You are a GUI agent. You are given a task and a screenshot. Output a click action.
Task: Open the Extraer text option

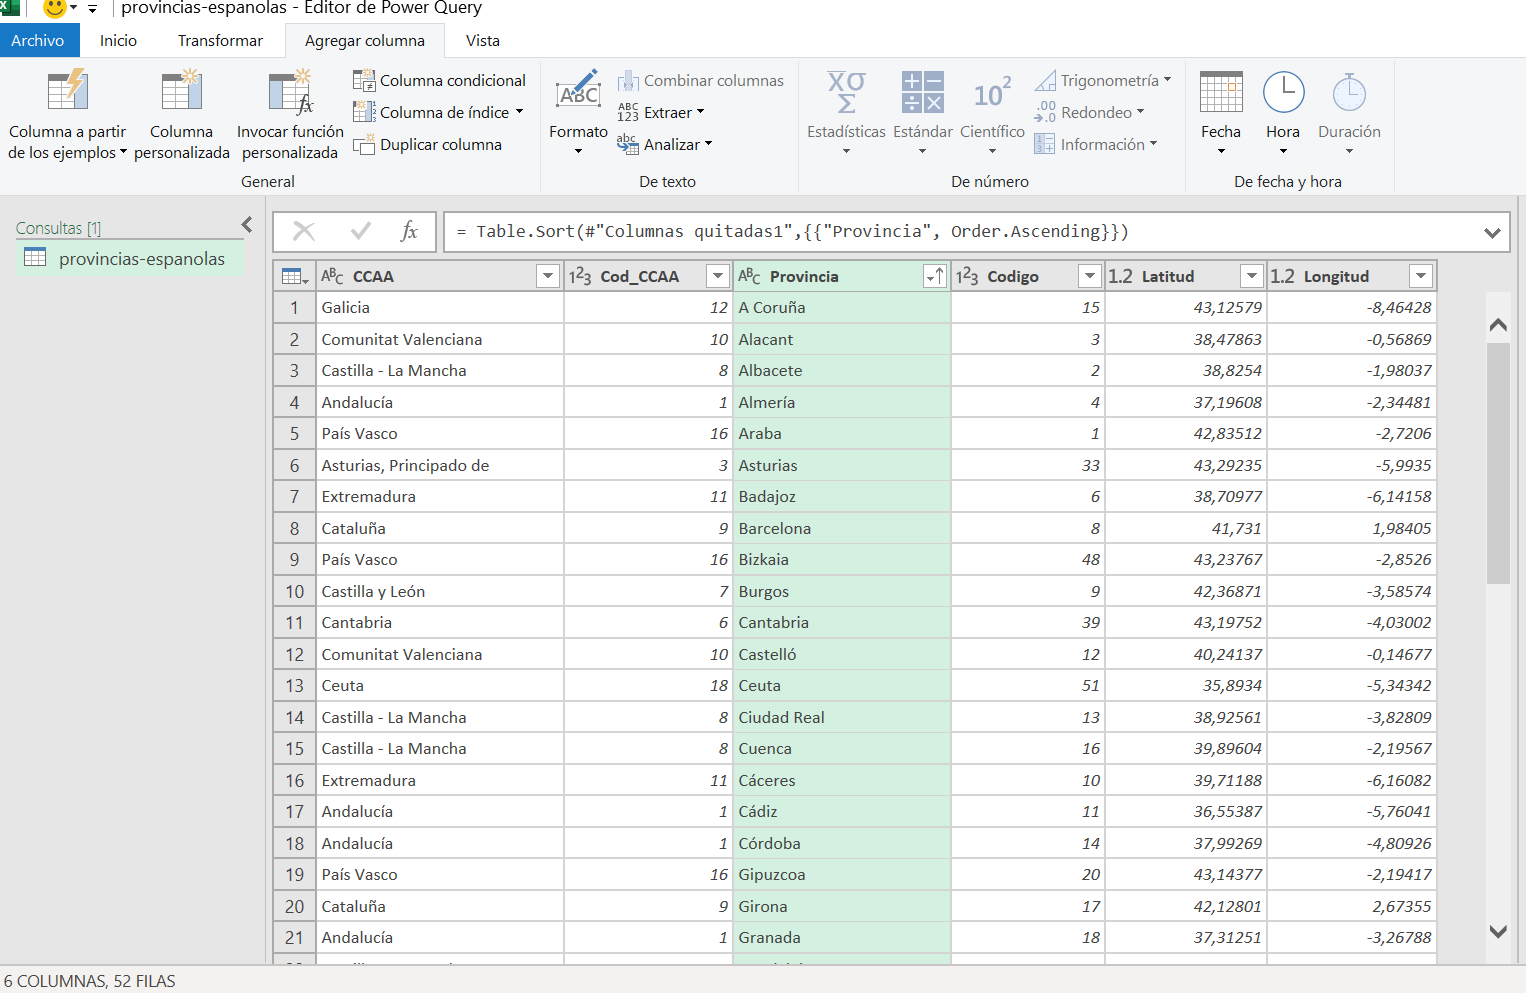[661, 112]
